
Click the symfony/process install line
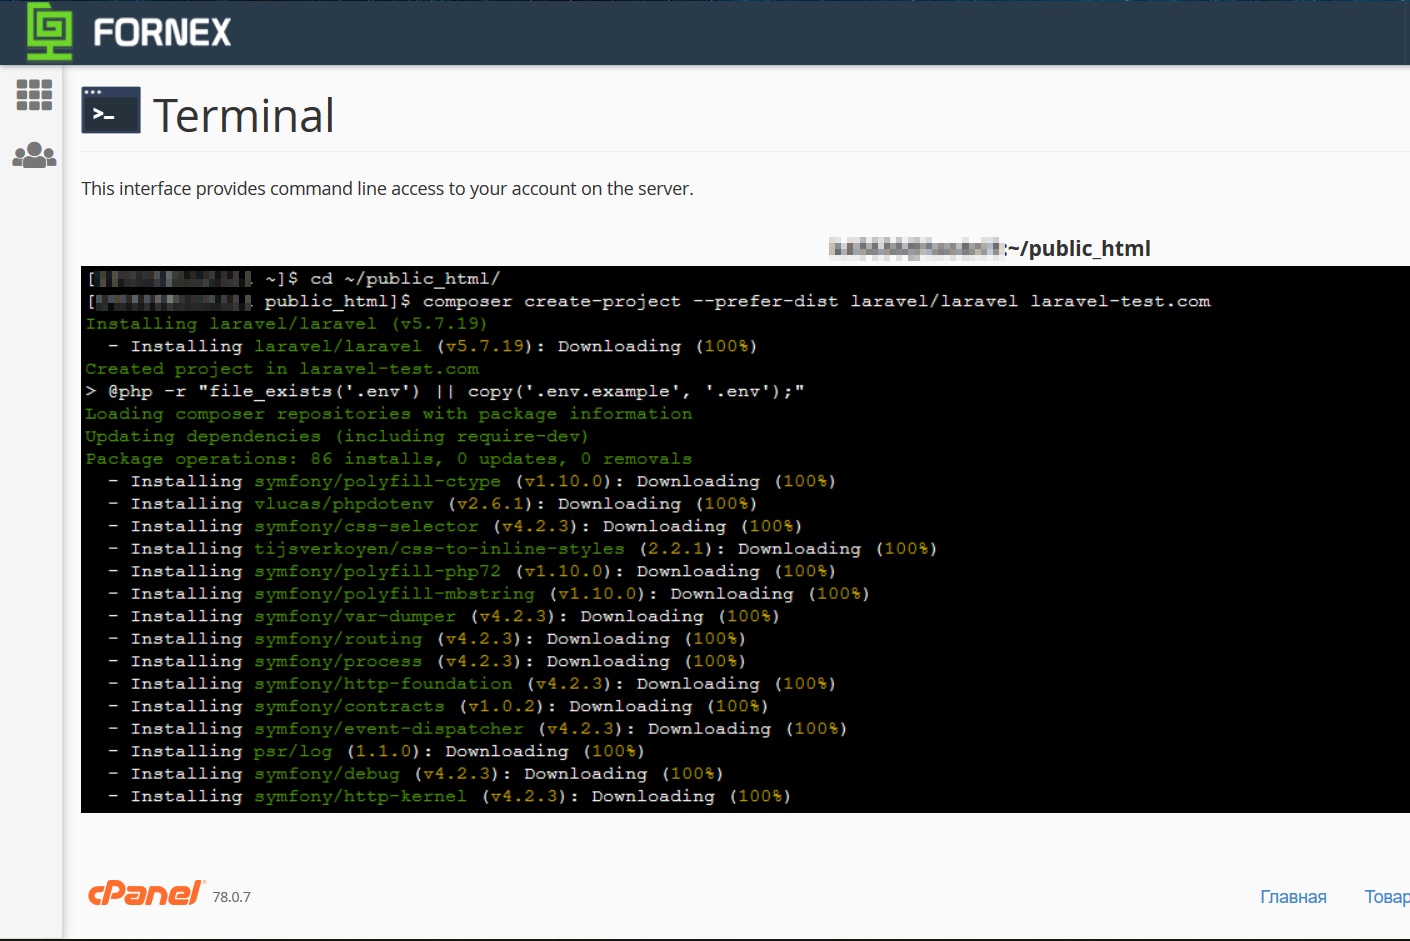click(426, 661)
